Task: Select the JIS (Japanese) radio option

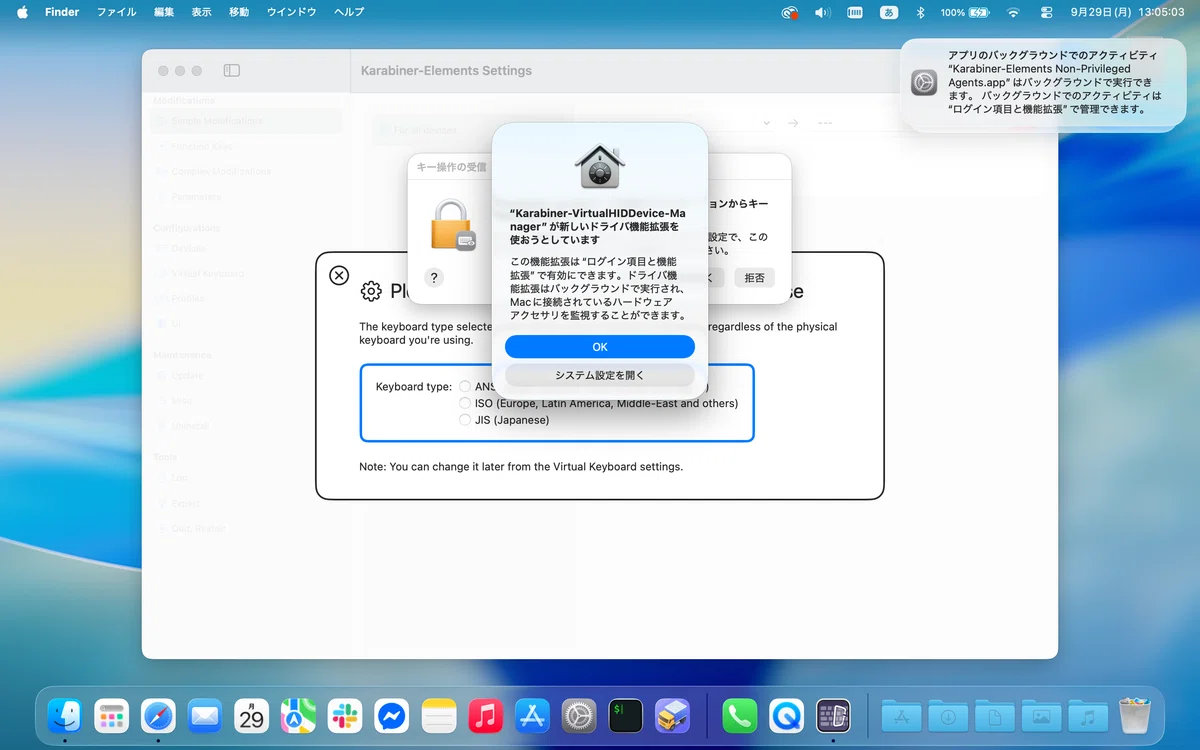Action: coord(465,420)
